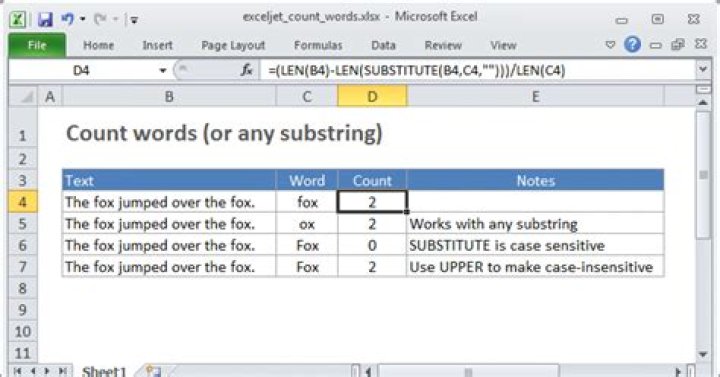This screenshot has height=377, width=720.
Task: Click the 'Word' table header cell
Action: click(307, 180)
